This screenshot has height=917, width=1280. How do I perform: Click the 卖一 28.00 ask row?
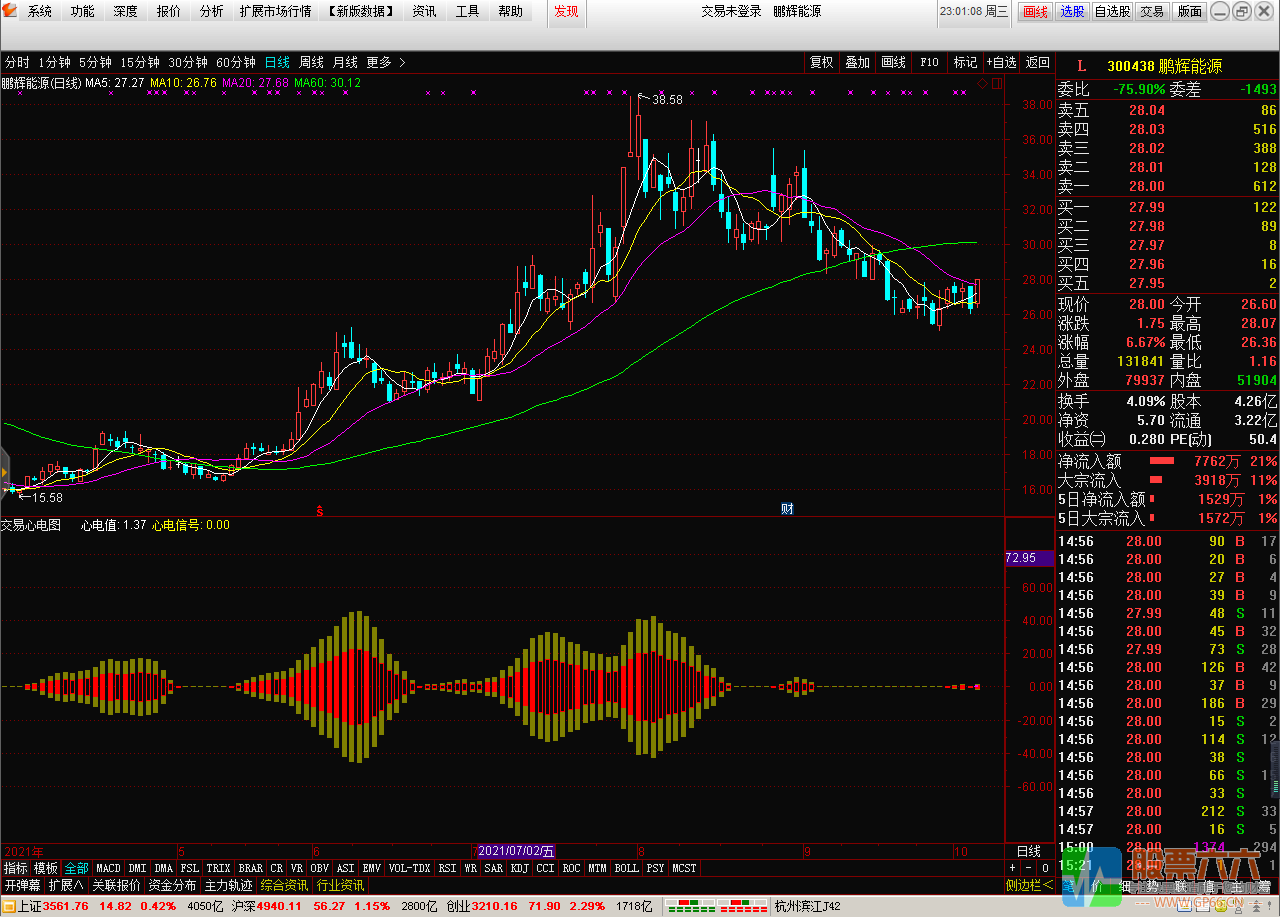click(1167, 186)
